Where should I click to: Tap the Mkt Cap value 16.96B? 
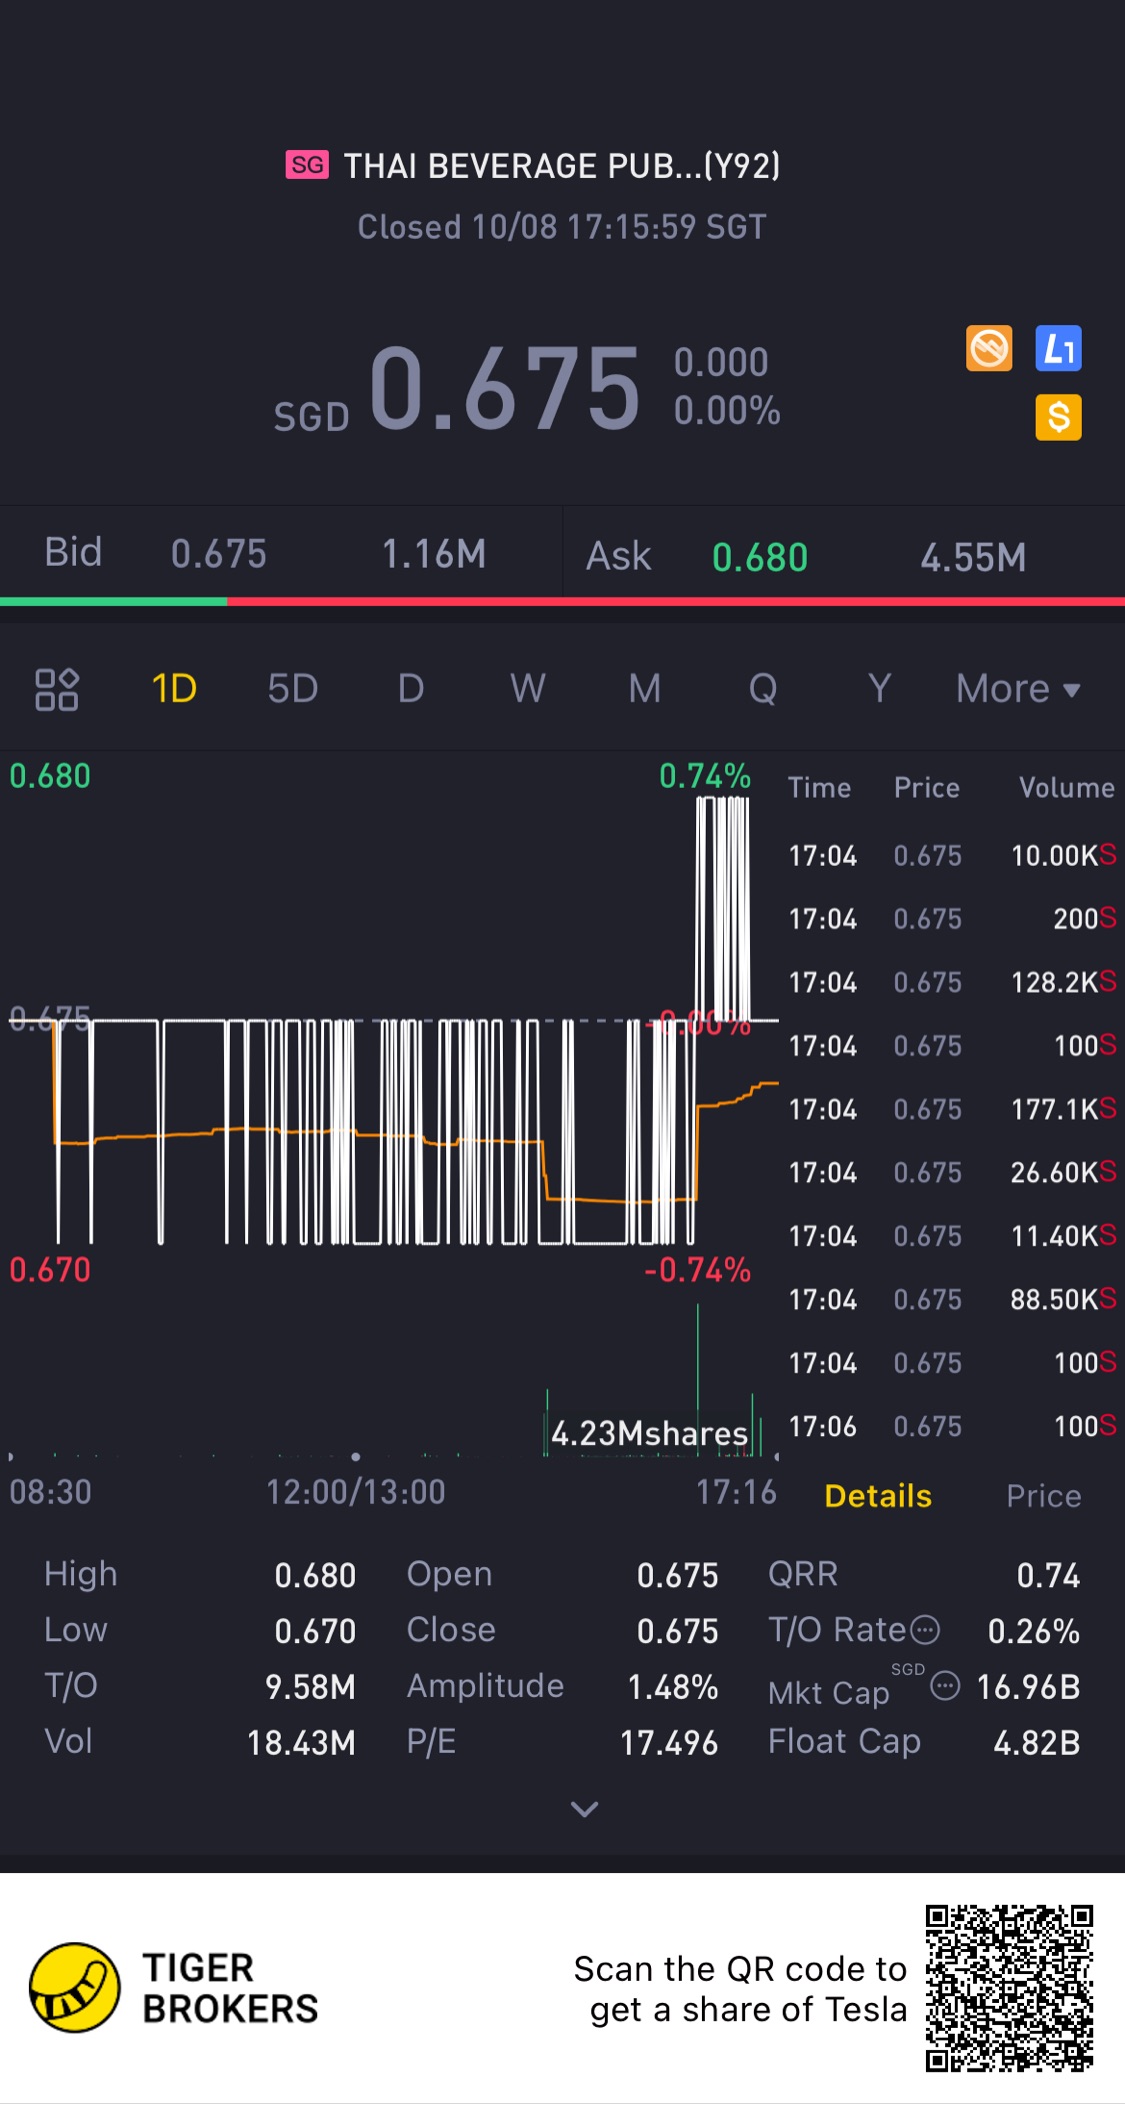click(x=1028, y=1688)
